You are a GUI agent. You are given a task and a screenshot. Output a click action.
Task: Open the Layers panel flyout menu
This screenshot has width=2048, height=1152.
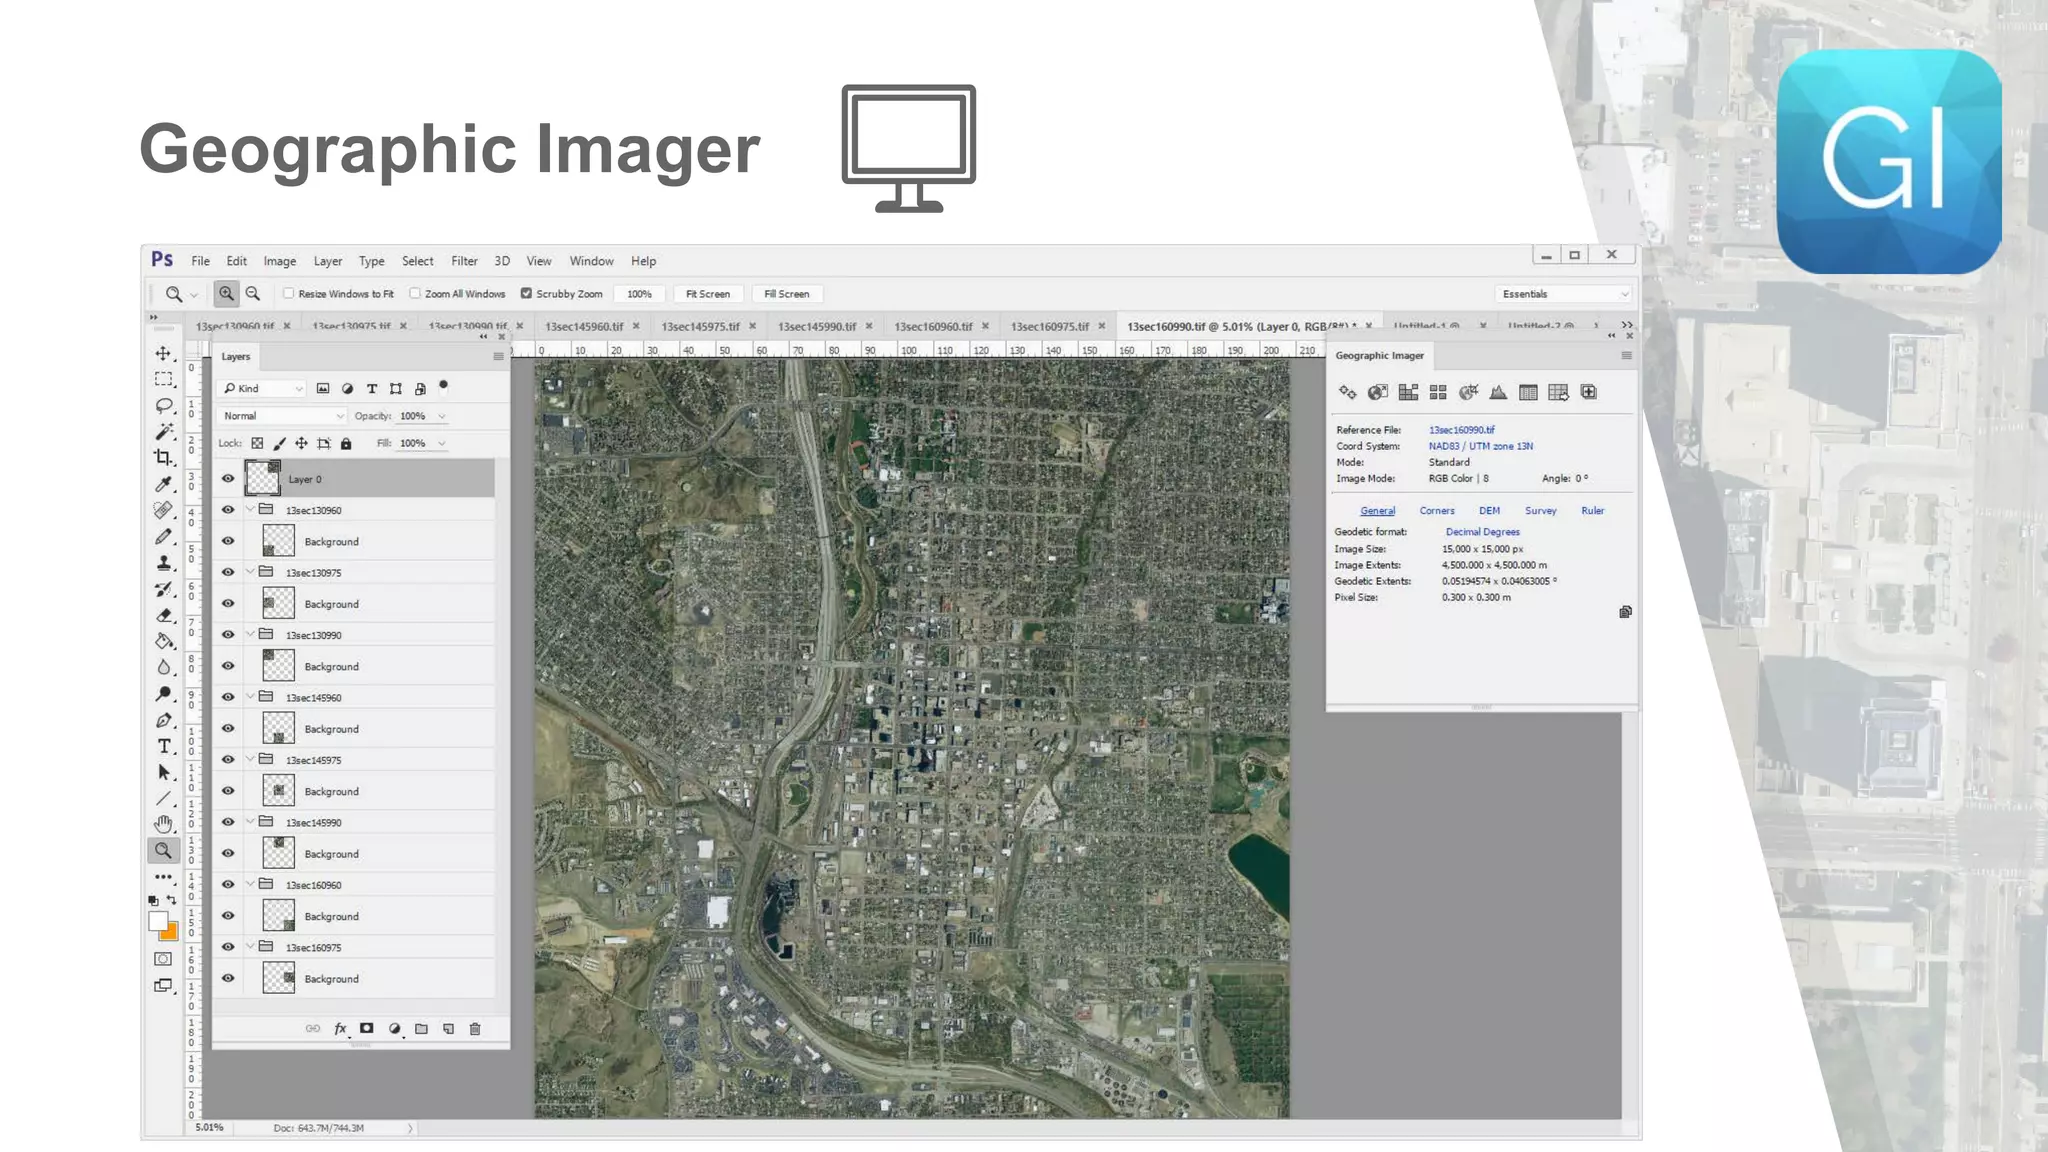click(498, 357)
